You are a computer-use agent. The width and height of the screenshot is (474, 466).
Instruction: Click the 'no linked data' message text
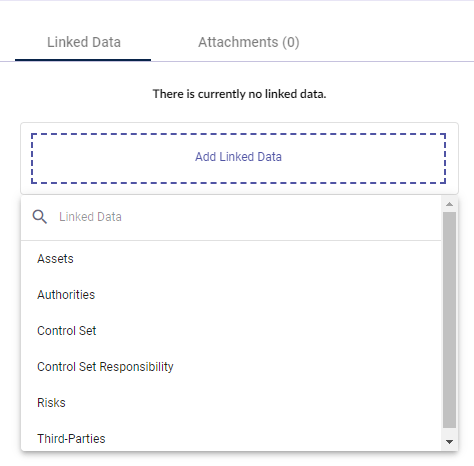[239, 94]
